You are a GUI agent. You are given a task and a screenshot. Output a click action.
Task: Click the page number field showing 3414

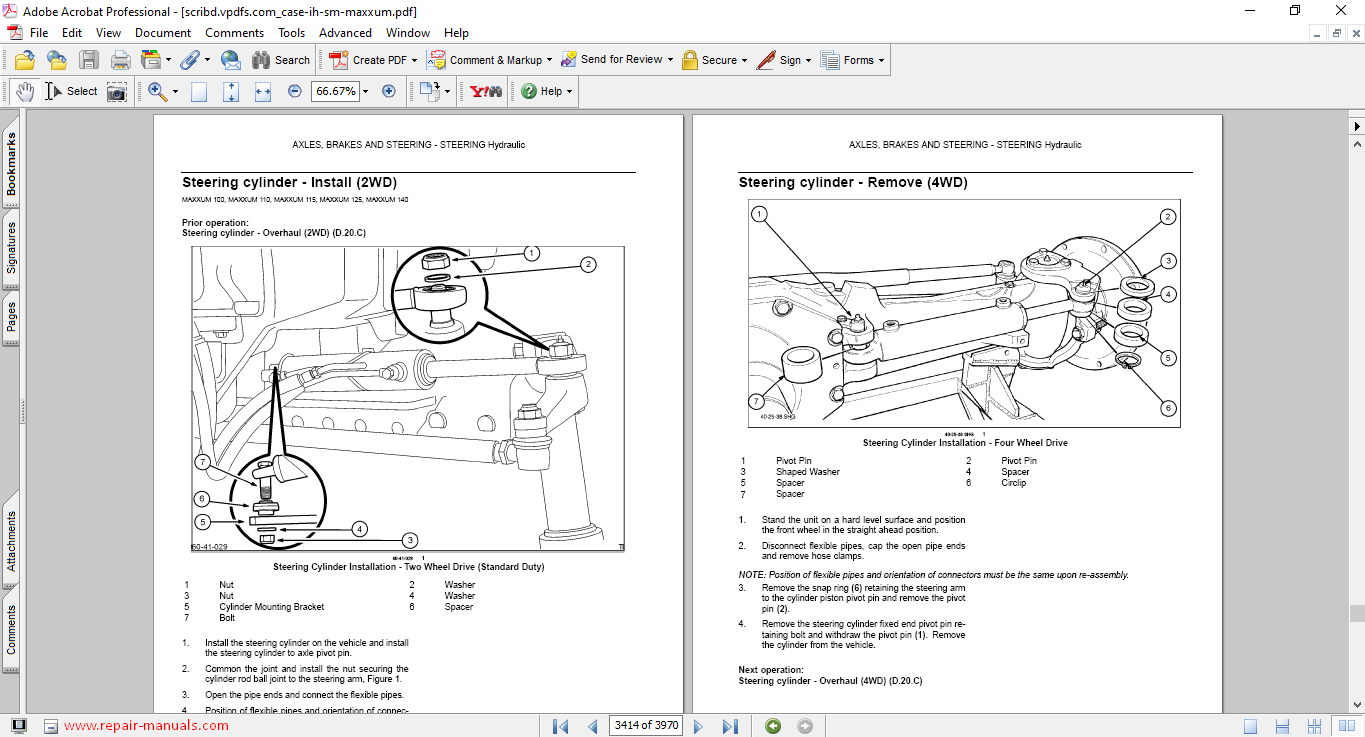(645, 726)
